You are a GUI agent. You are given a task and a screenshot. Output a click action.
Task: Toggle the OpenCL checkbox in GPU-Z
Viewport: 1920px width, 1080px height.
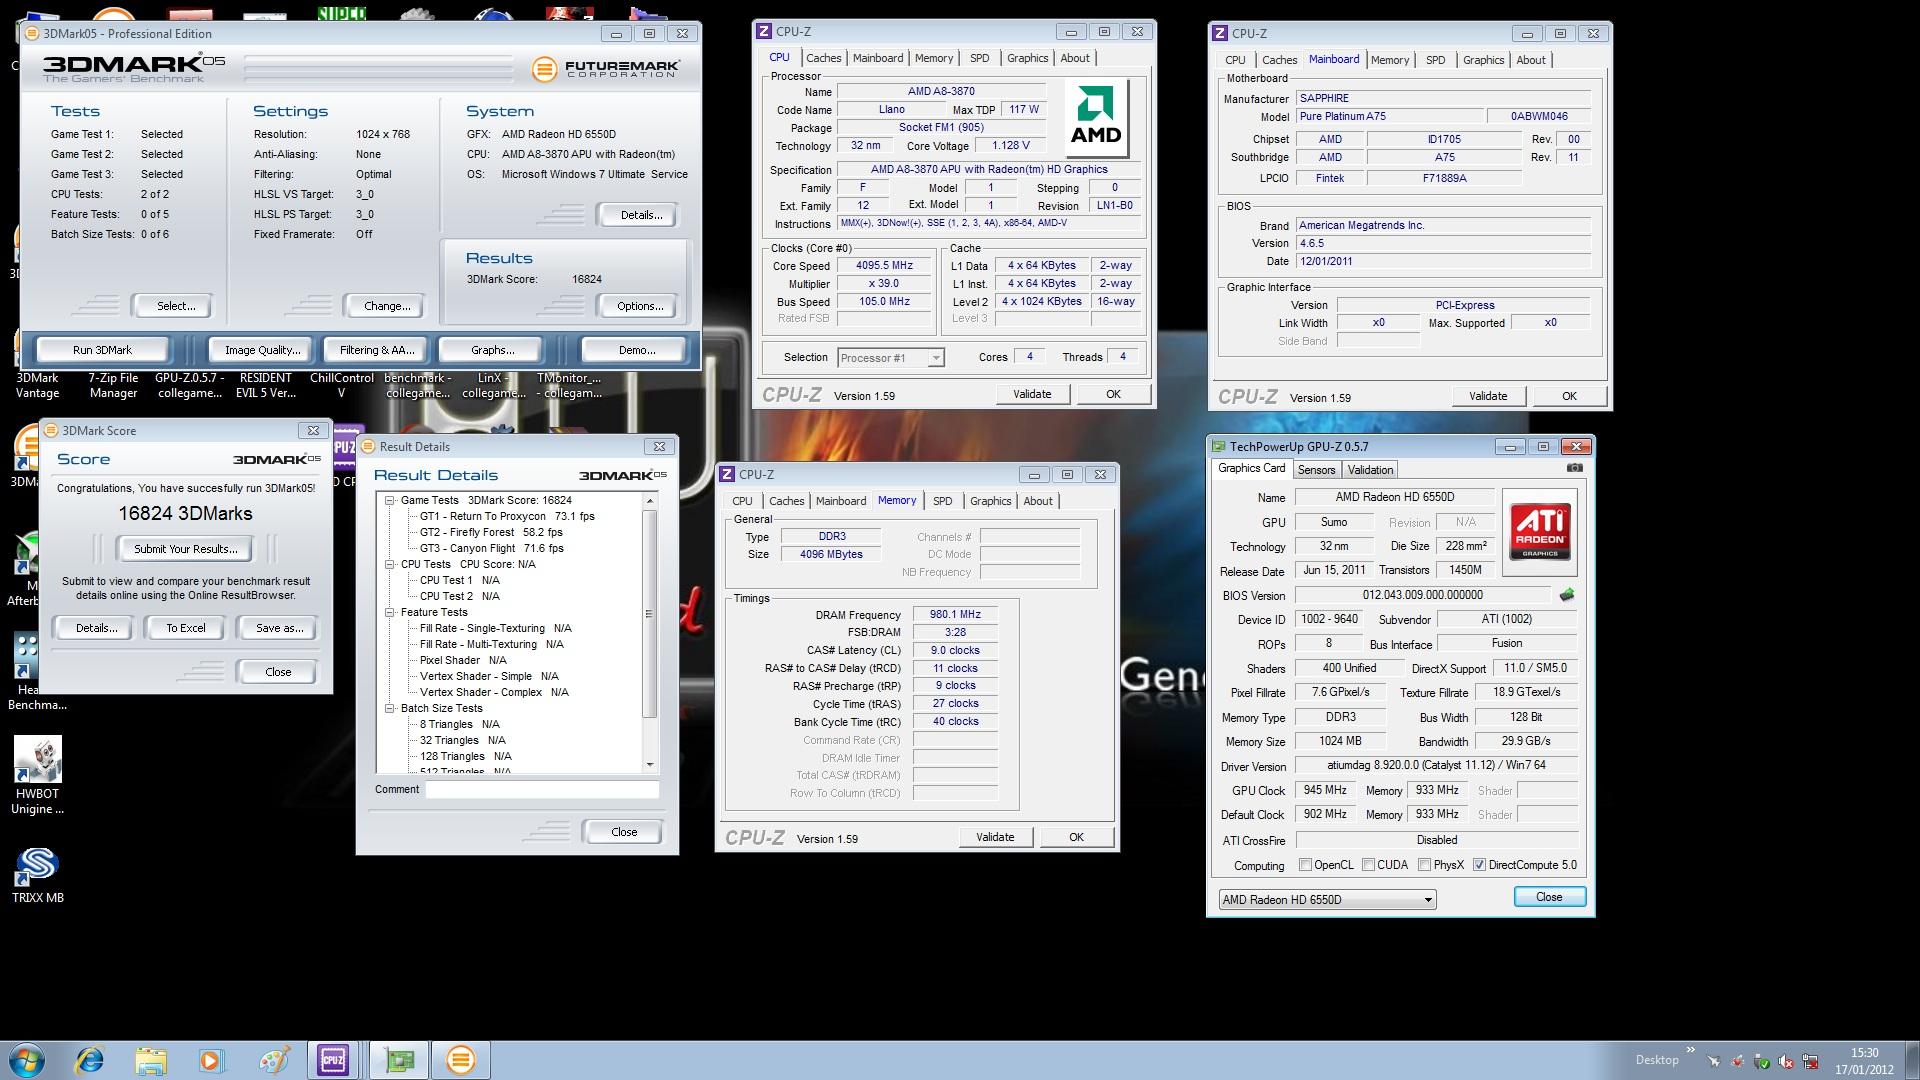click(1305, 865)
